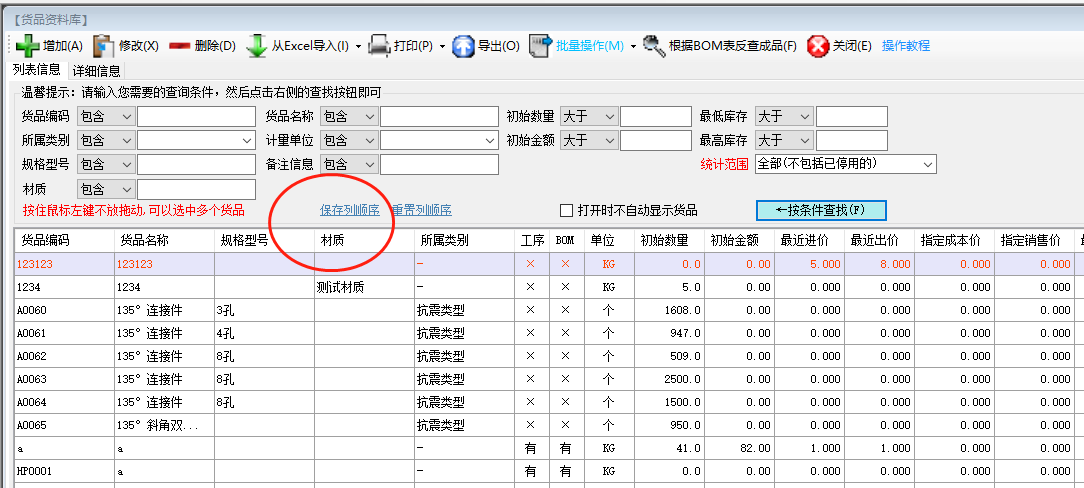Click the green plus 增加(A) icon

27,46
